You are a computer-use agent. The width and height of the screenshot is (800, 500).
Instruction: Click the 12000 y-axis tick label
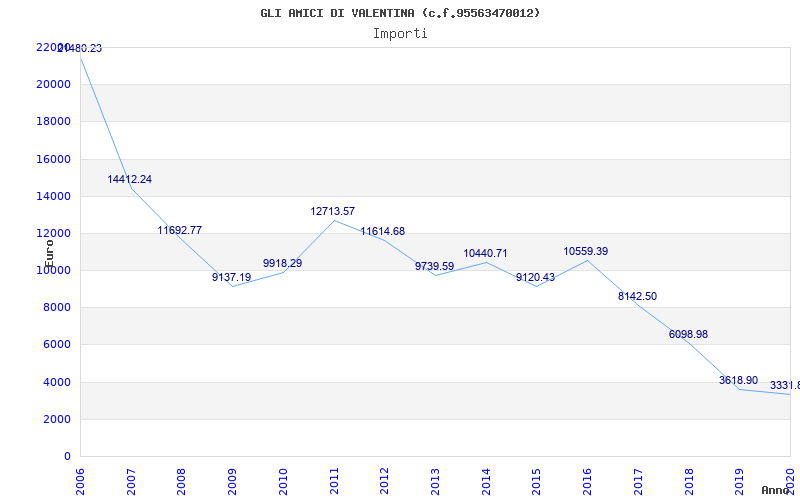point(53,233)
